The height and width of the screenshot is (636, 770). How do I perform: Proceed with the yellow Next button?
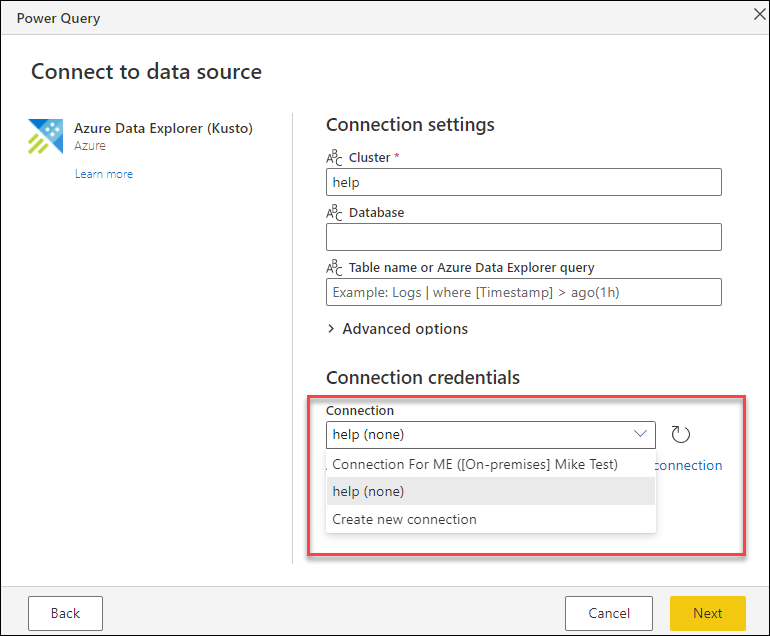tap(707, 613)
